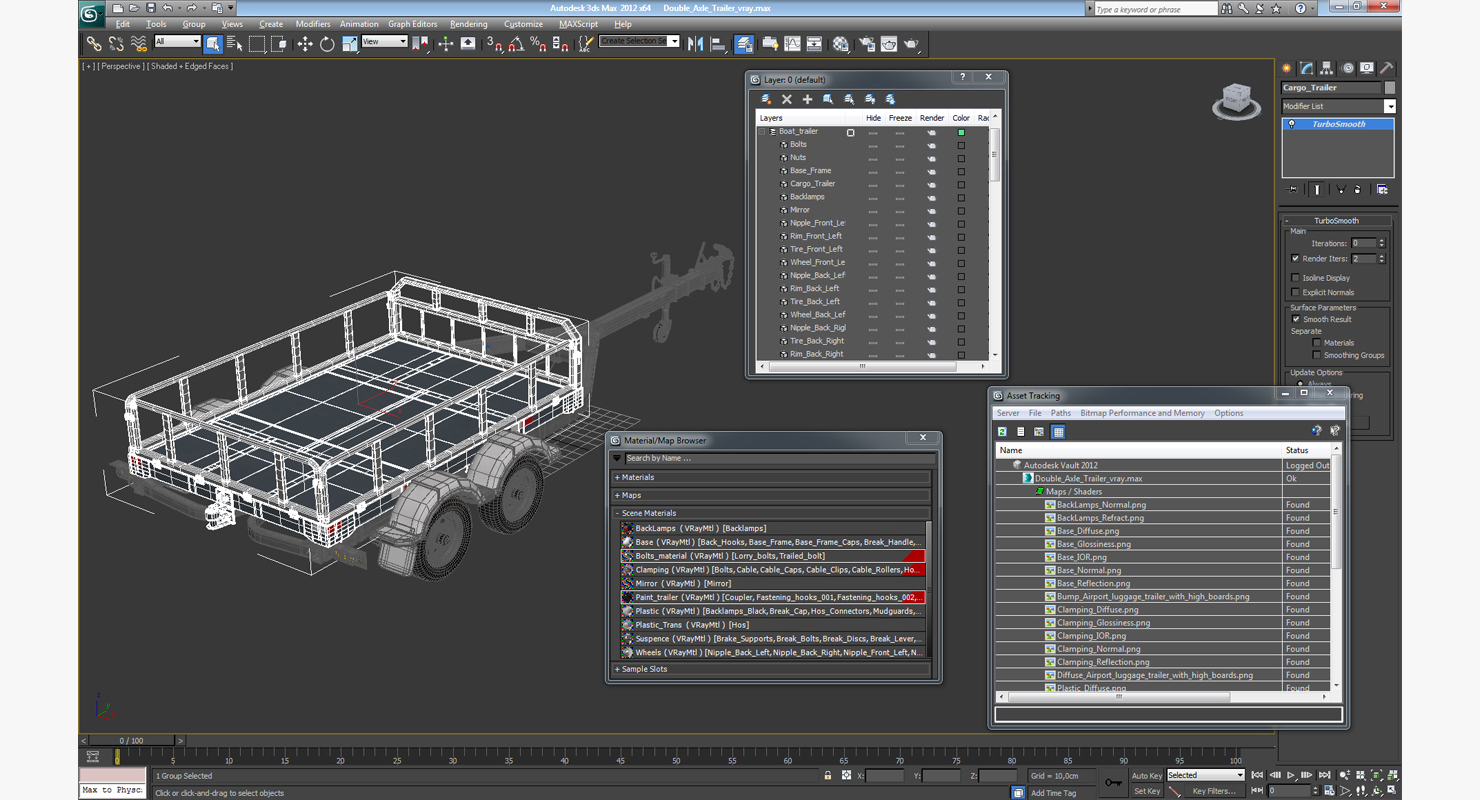The image size is (1480, 800).
Task: Open the Material Editor
Action: 841,44
